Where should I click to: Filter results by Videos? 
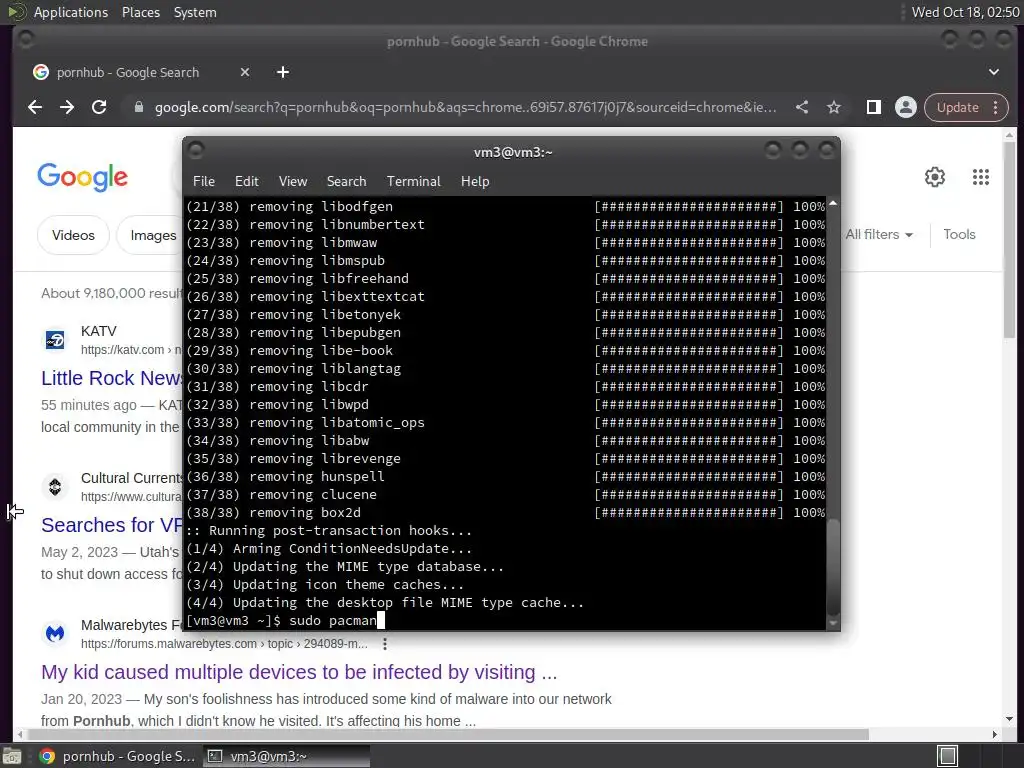[x=73, y=235]
